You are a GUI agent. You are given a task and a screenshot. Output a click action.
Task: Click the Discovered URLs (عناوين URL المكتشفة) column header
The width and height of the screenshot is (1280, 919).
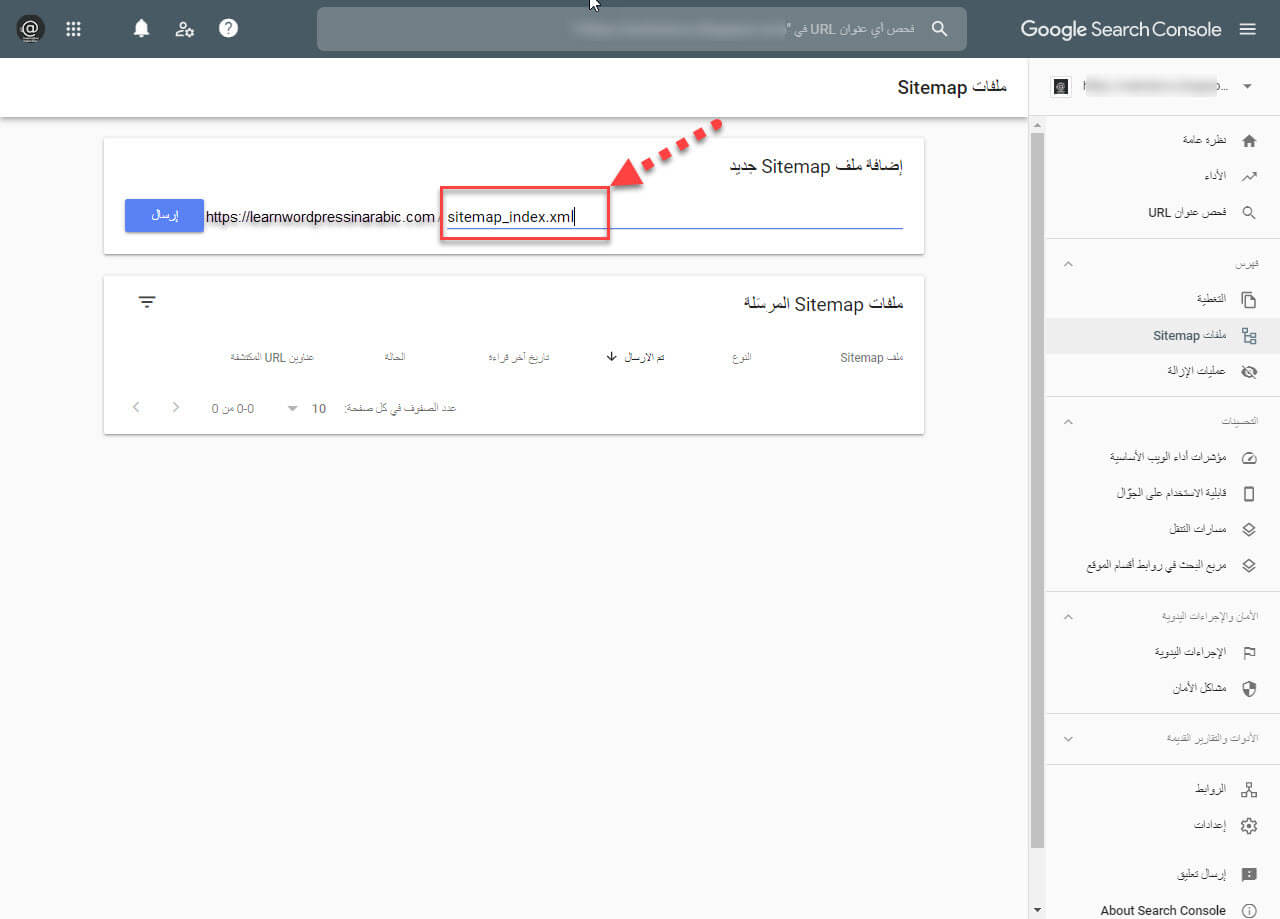tap(272, 358)
